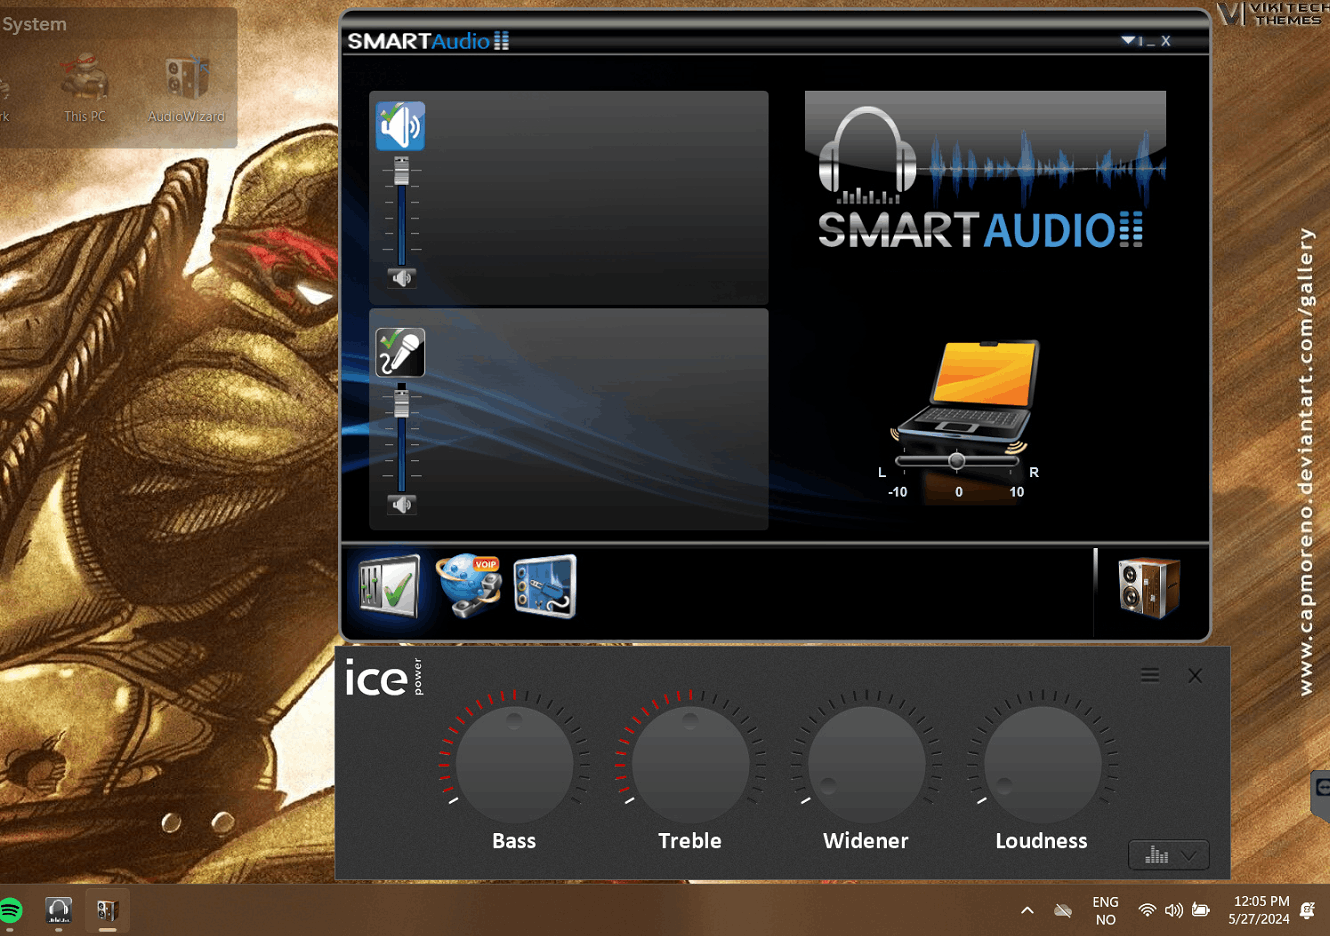Show hidden system tray icons
This screenshot has width=1330, height=936.
(x=1027, y=910)
